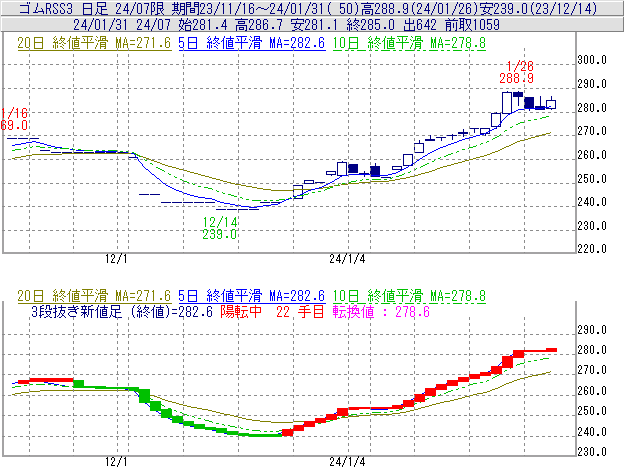
Task: Click the lower 5日 終値平滑 MA=282.6 legend
Action: coord(252,296)
